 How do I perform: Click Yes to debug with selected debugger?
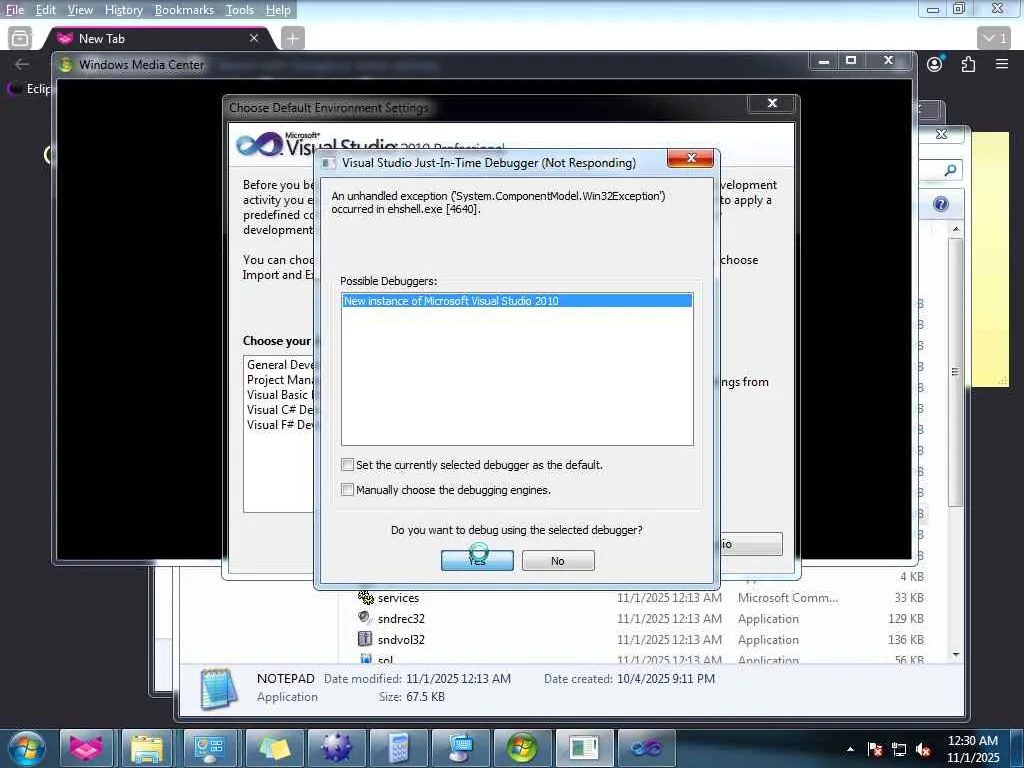(x=477, y=560)
